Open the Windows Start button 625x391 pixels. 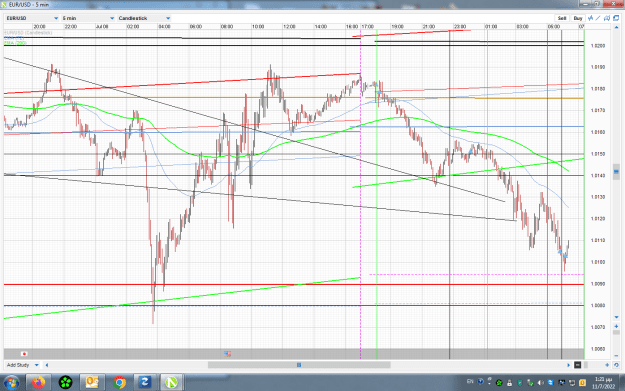pyautogui.click(x=12, y=383)
